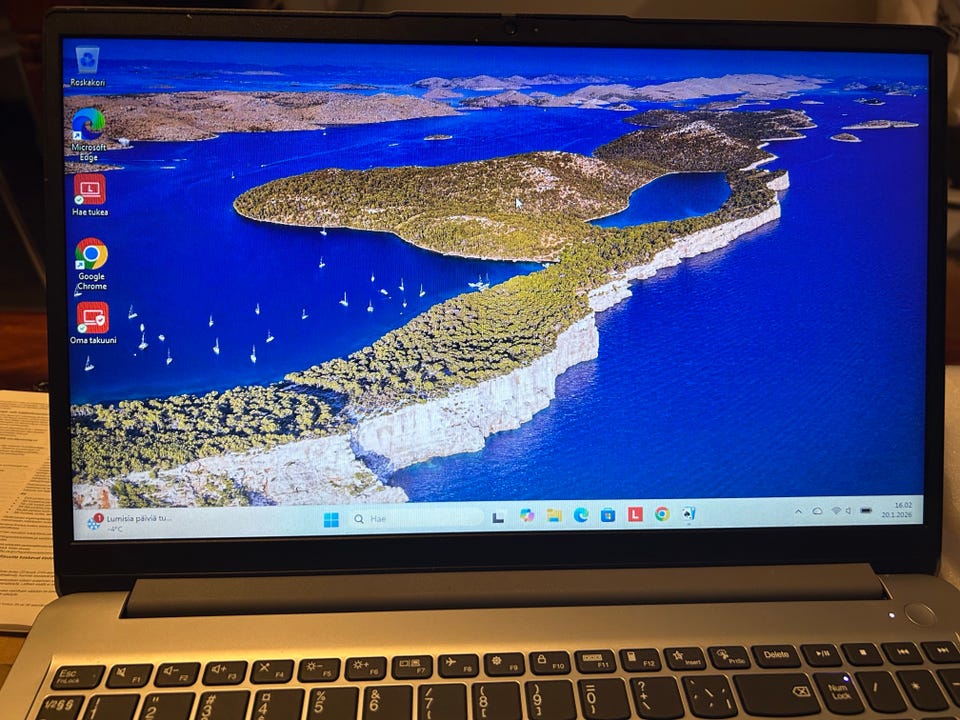
Task: Open Google Chrome from taskbar
Action: pos(662,514)
